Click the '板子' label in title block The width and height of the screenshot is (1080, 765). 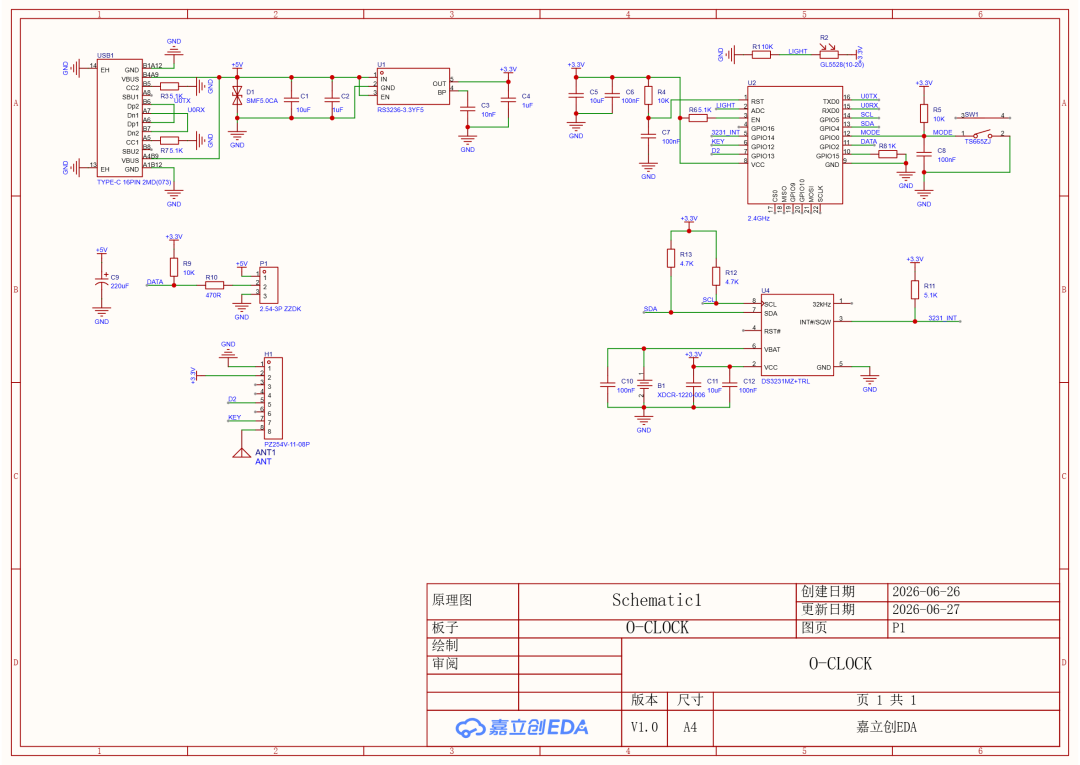coord(445,627)
